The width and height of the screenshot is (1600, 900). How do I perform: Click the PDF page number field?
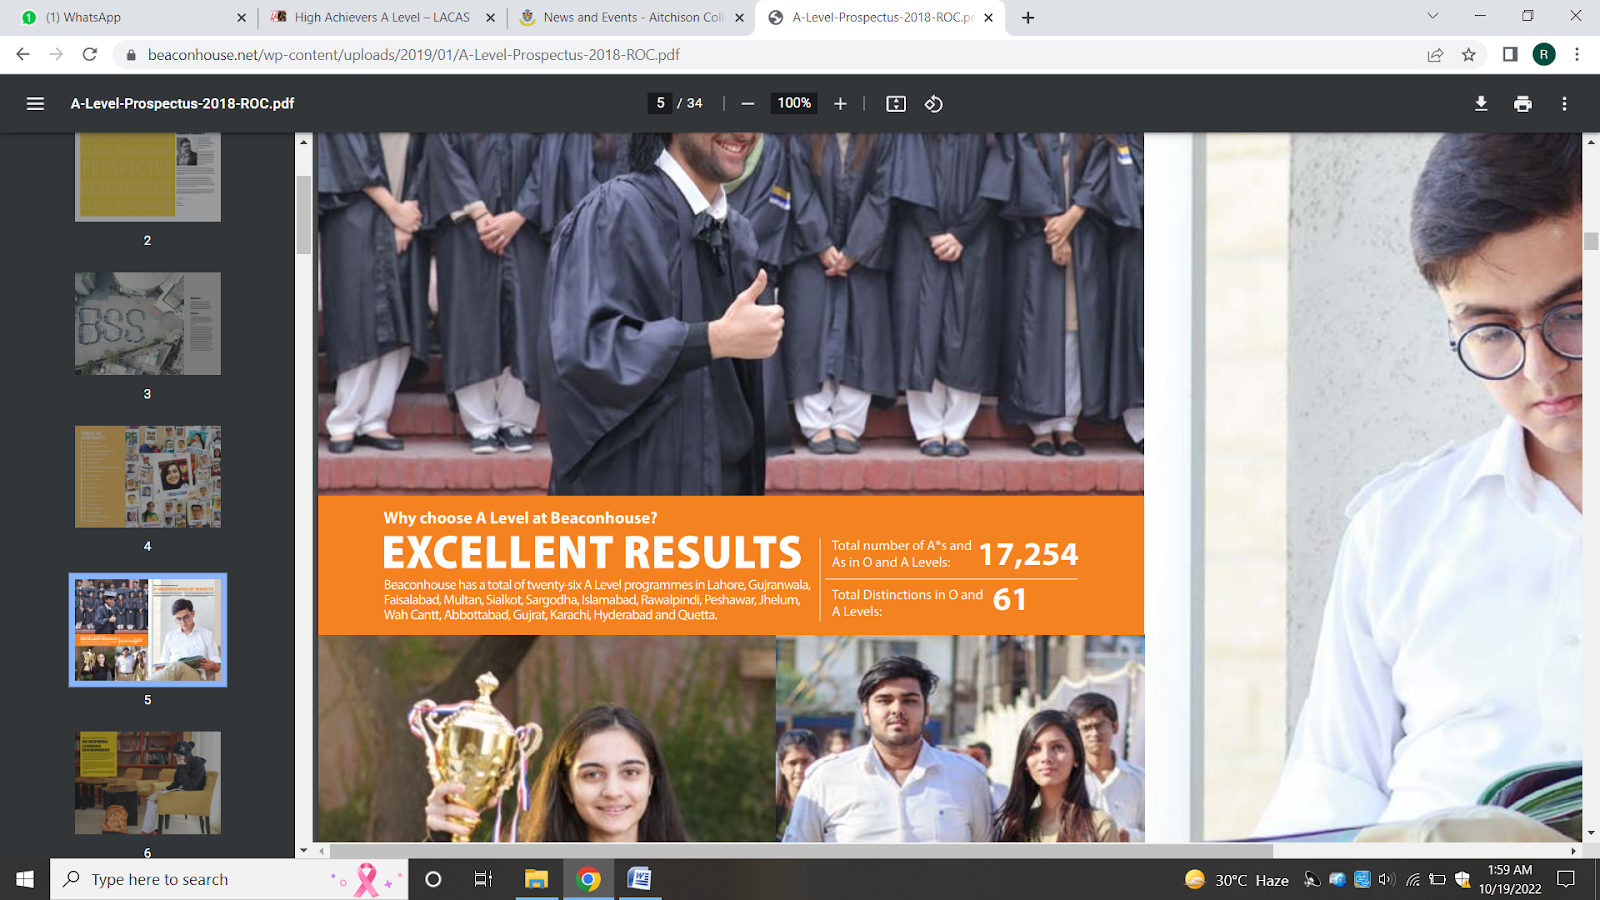click(660, 103)
